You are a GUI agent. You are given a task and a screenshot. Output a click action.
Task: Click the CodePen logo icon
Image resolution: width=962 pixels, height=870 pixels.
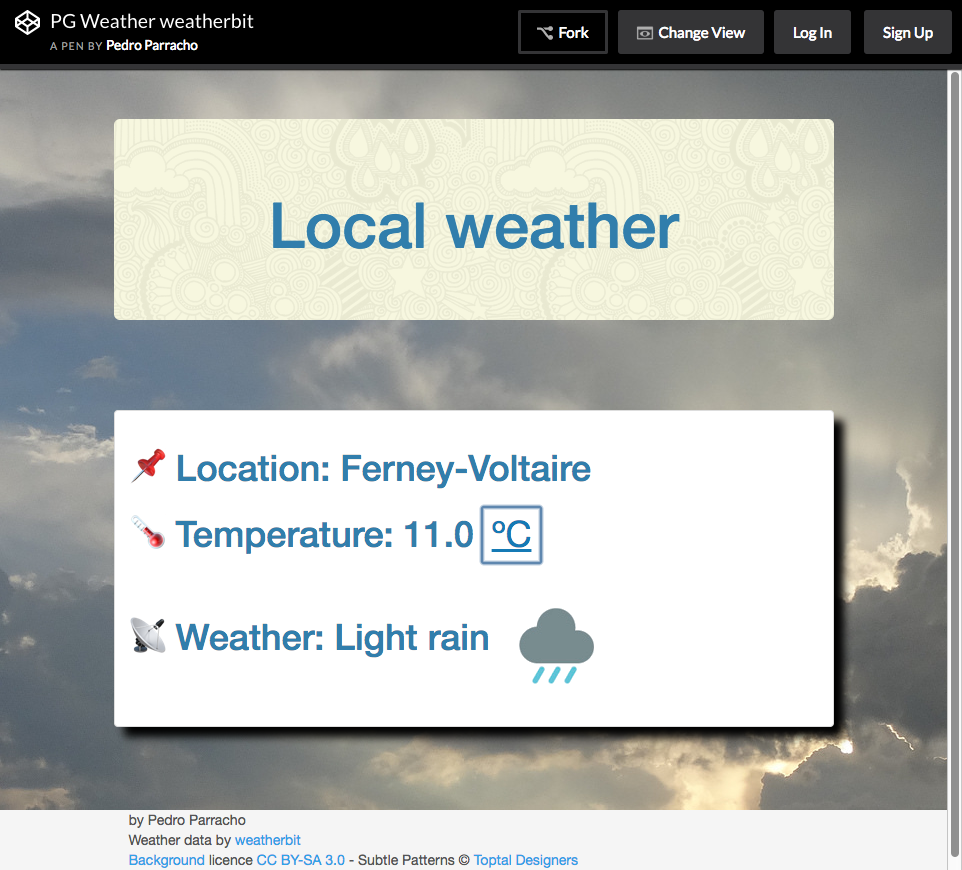28,23
